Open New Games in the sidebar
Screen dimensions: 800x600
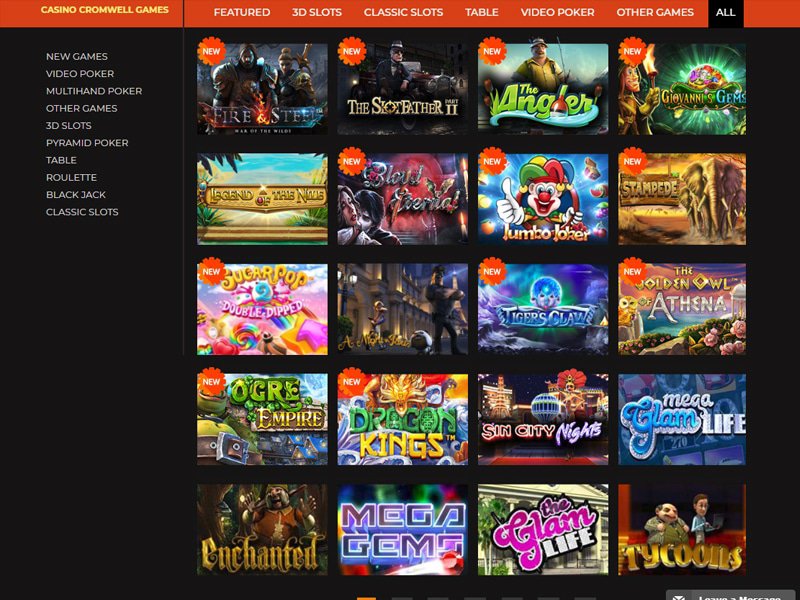(x=77, y=57)
